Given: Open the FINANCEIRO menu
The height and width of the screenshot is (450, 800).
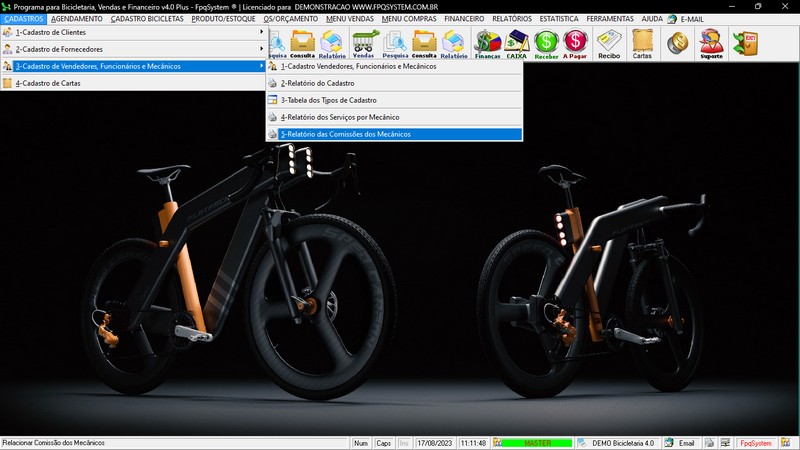Looking at the screenshot, I should click(x=464, y=19).
